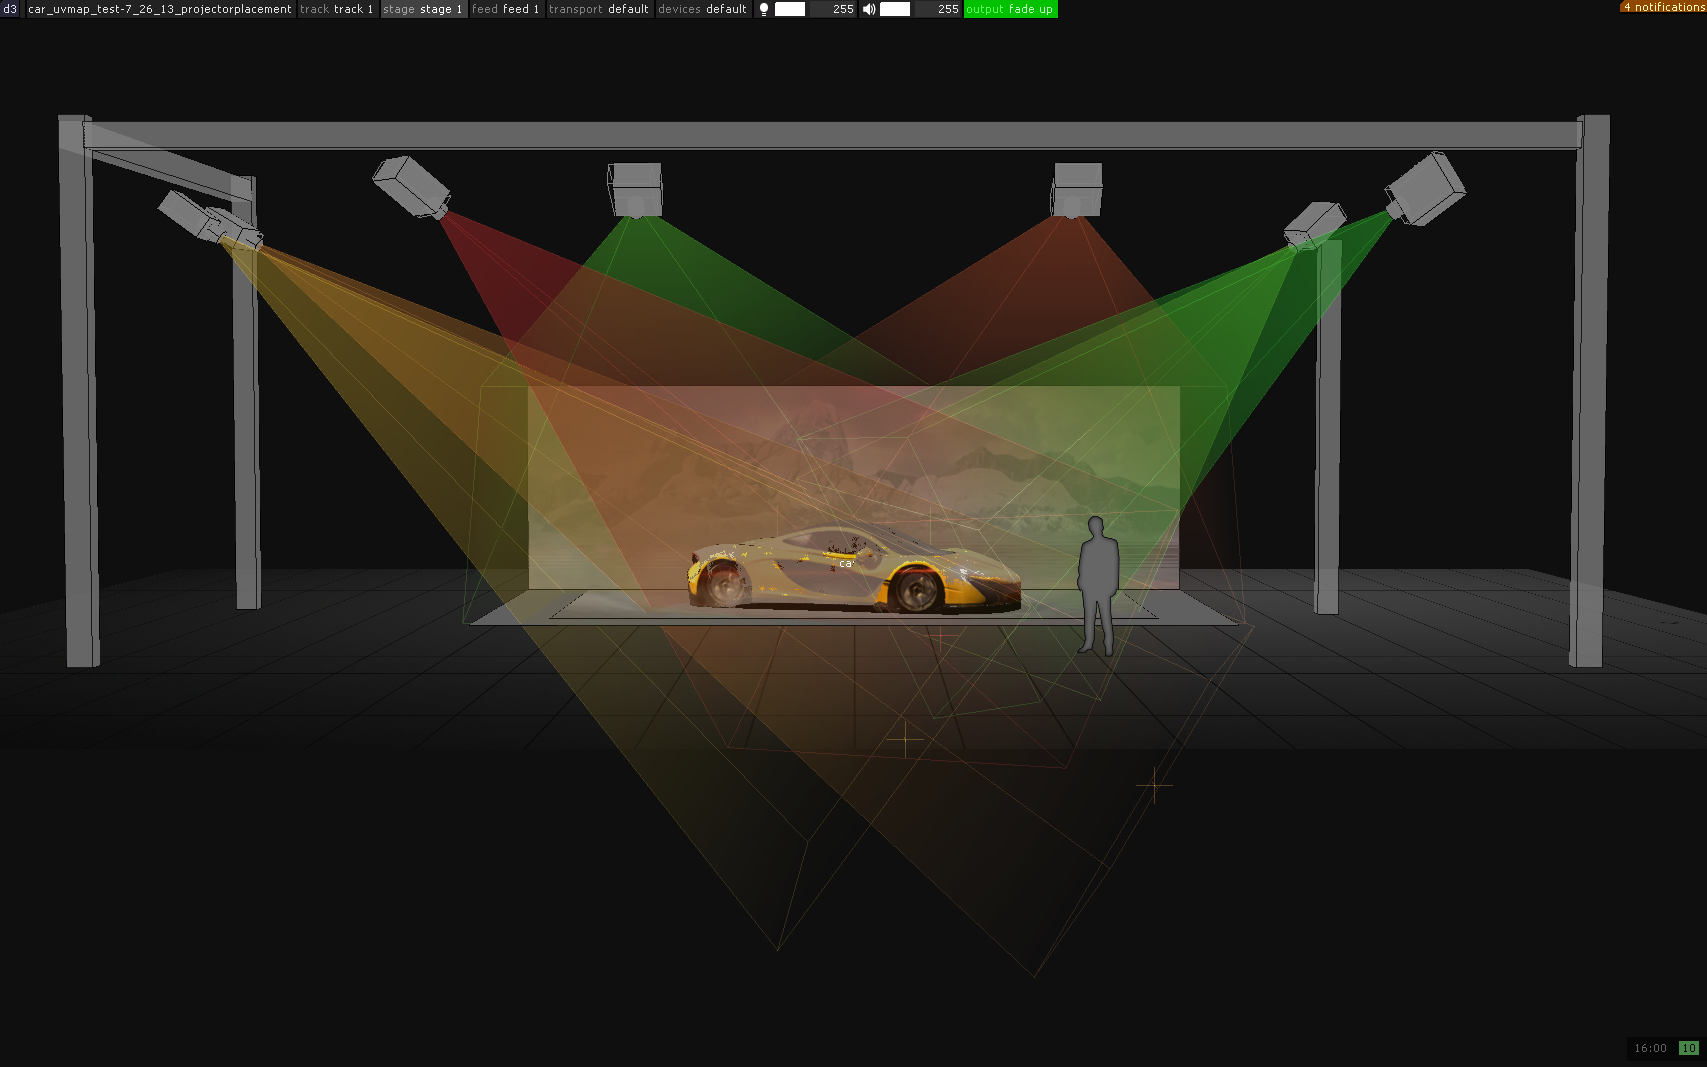Select the center-left projector with green beam
Image resolution: width=1707 pixels, height=1067 pixels.
(x=635, y=190)
